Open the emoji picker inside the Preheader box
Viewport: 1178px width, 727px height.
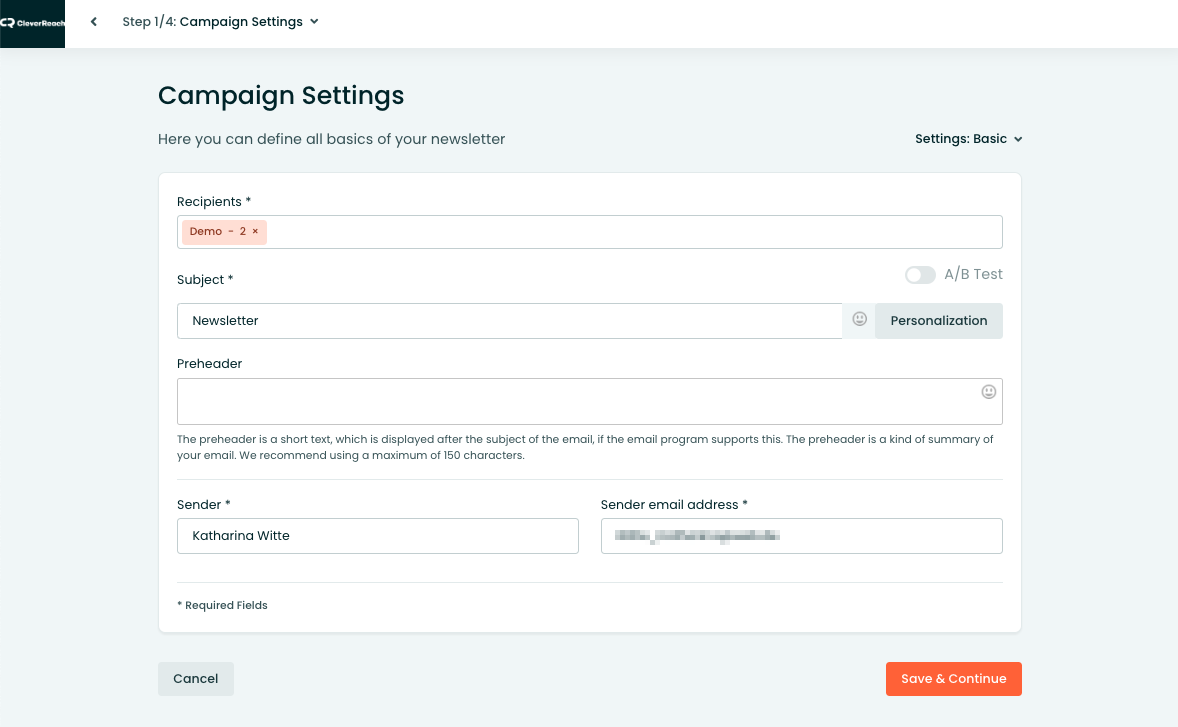[x=989, y=392]
